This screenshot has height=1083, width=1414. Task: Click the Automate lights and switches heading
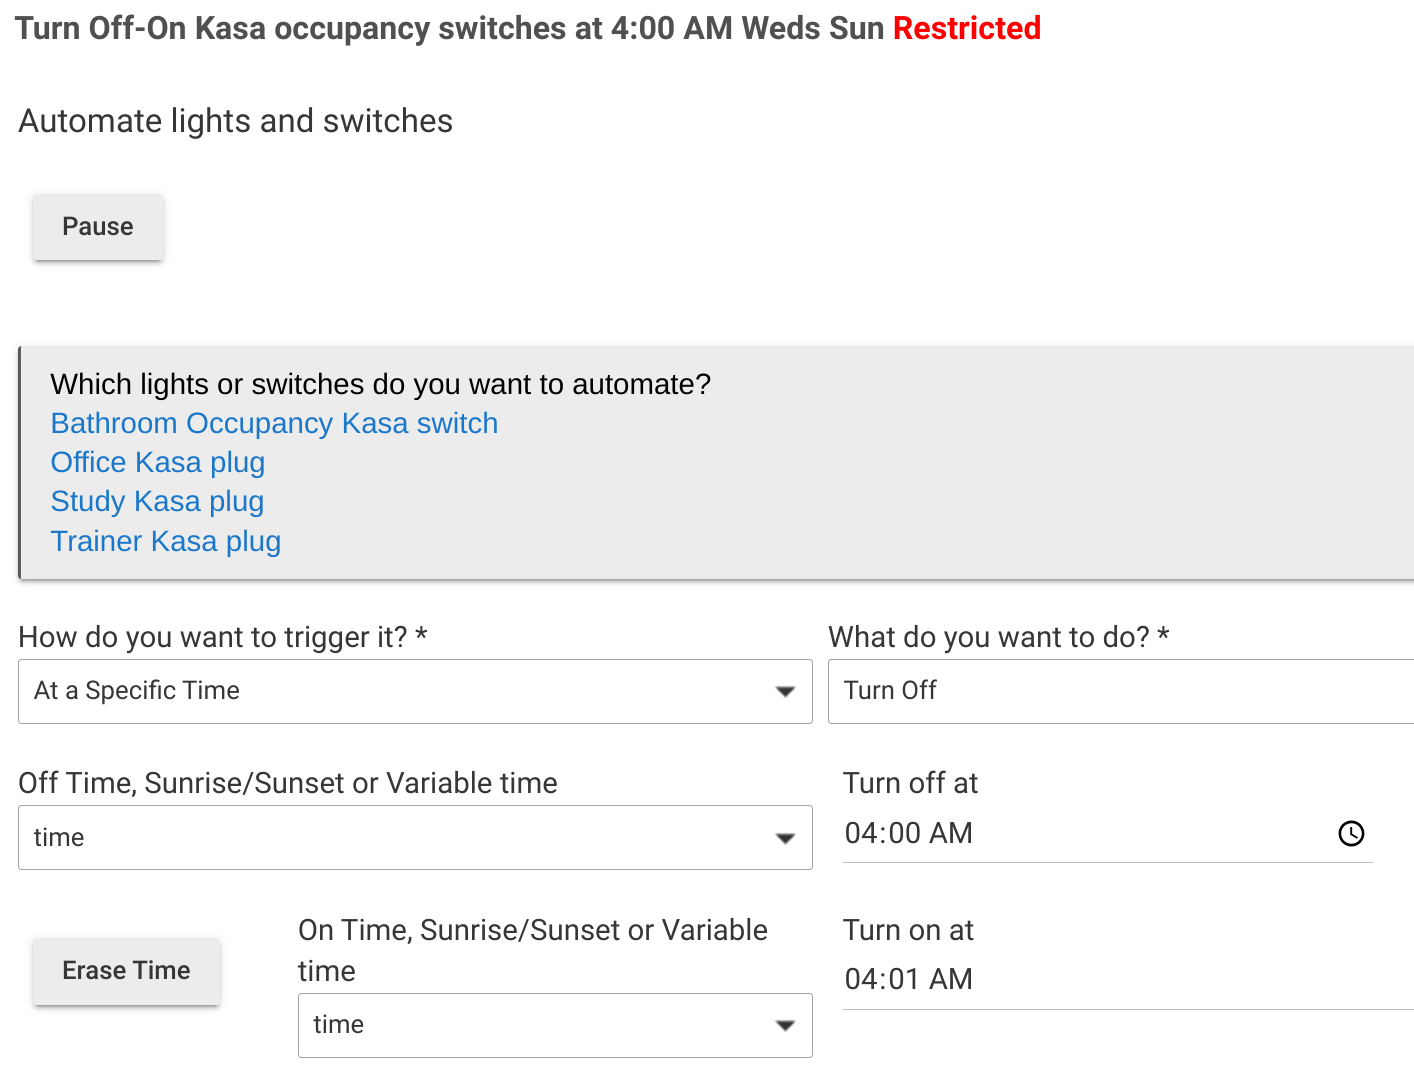(236, 121)
